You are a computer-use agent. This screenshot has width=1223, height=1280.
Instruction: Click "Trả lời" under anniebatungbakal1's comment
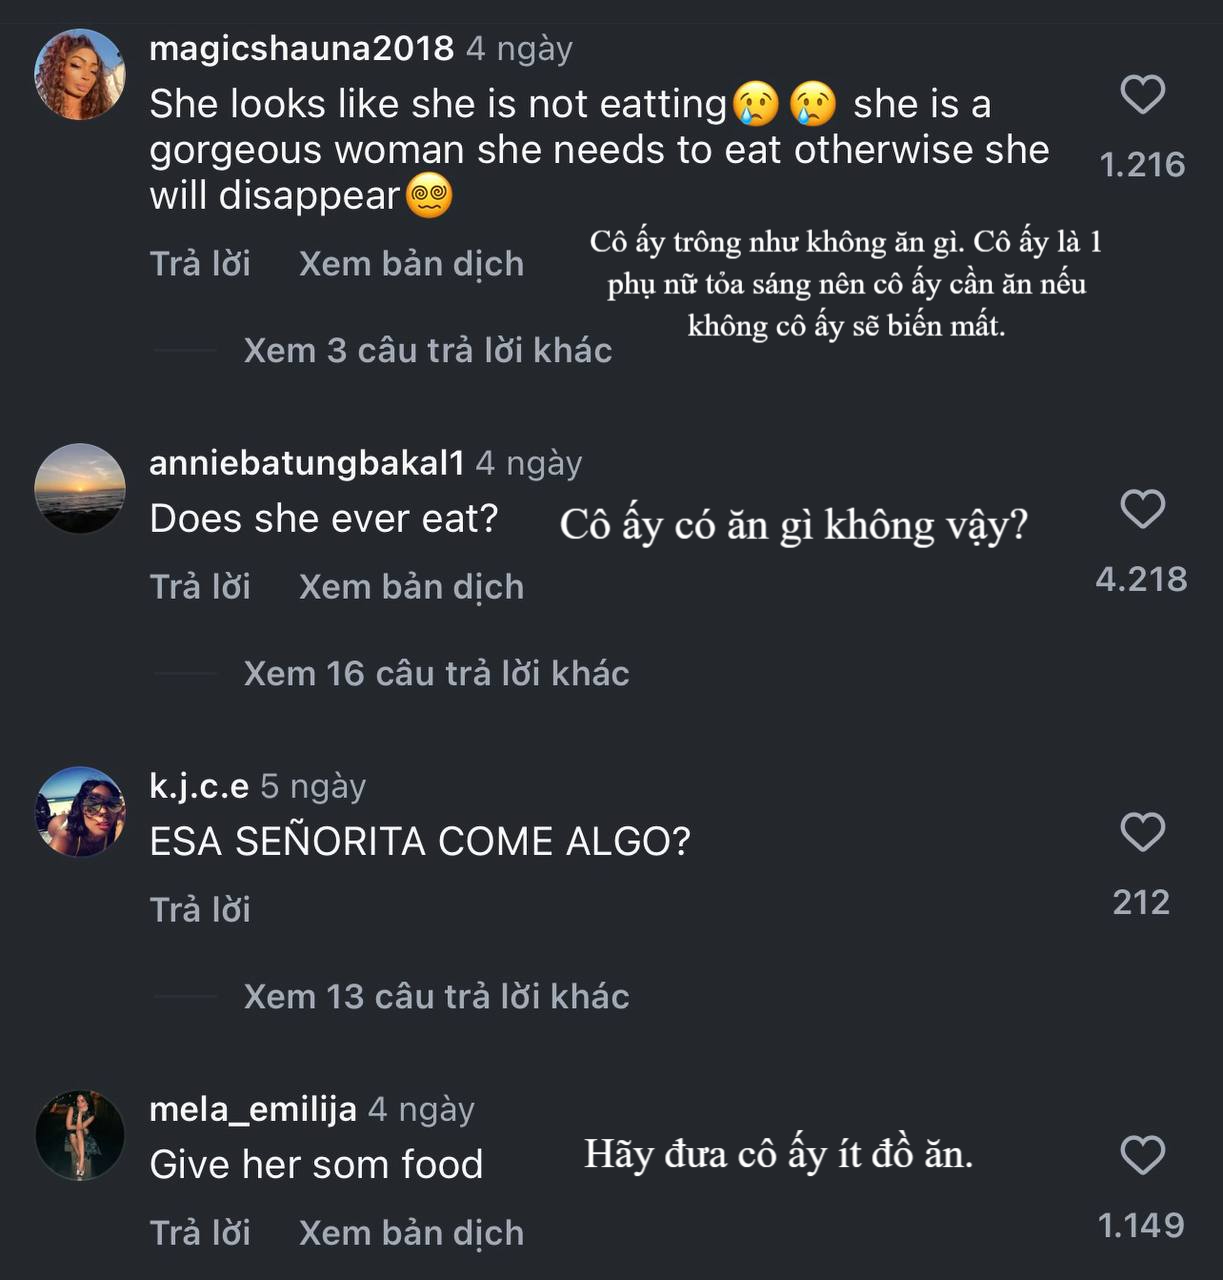coord(200,586)
